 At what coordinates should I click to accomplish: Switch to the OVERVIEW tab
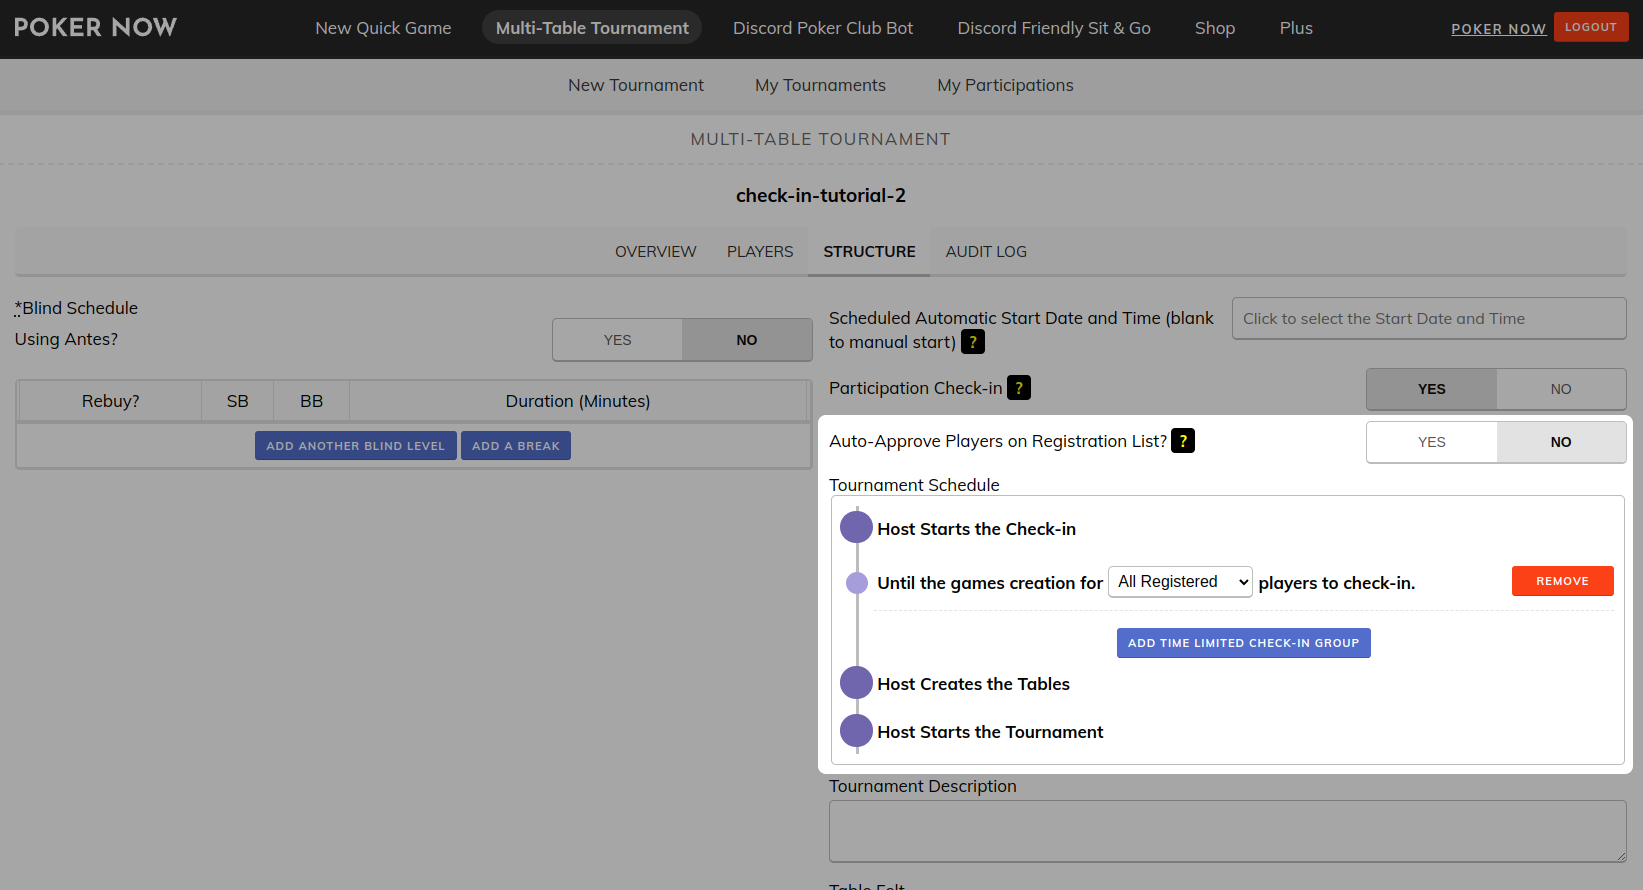coord(656,252)
